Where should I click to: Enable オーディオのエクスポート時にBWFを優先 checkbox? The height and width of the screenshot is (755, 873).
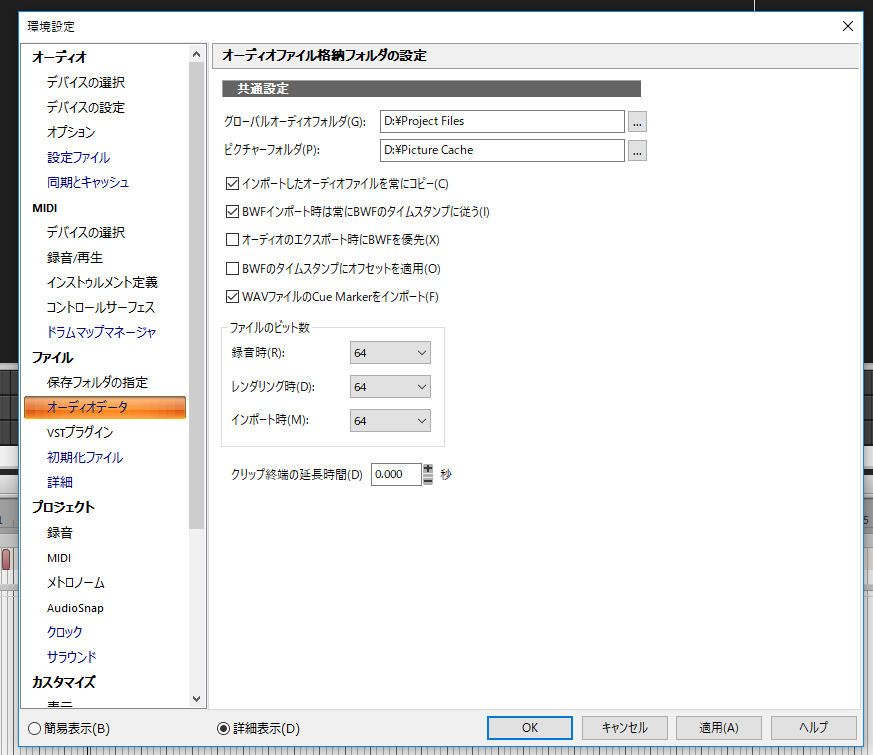233,240
